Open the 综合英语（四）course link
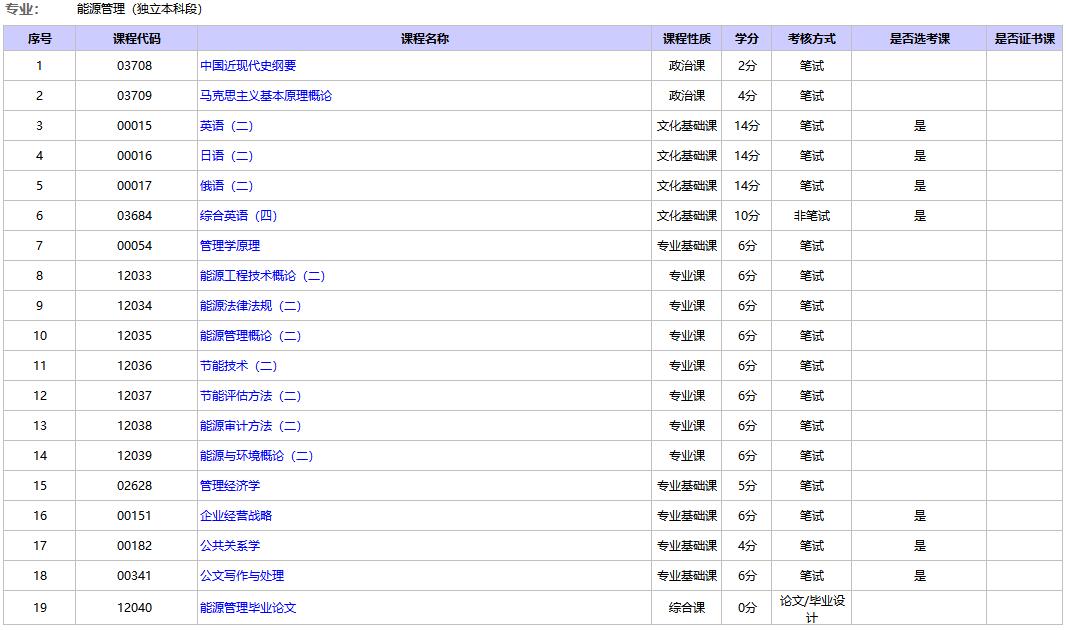 [x=240, y=215]
